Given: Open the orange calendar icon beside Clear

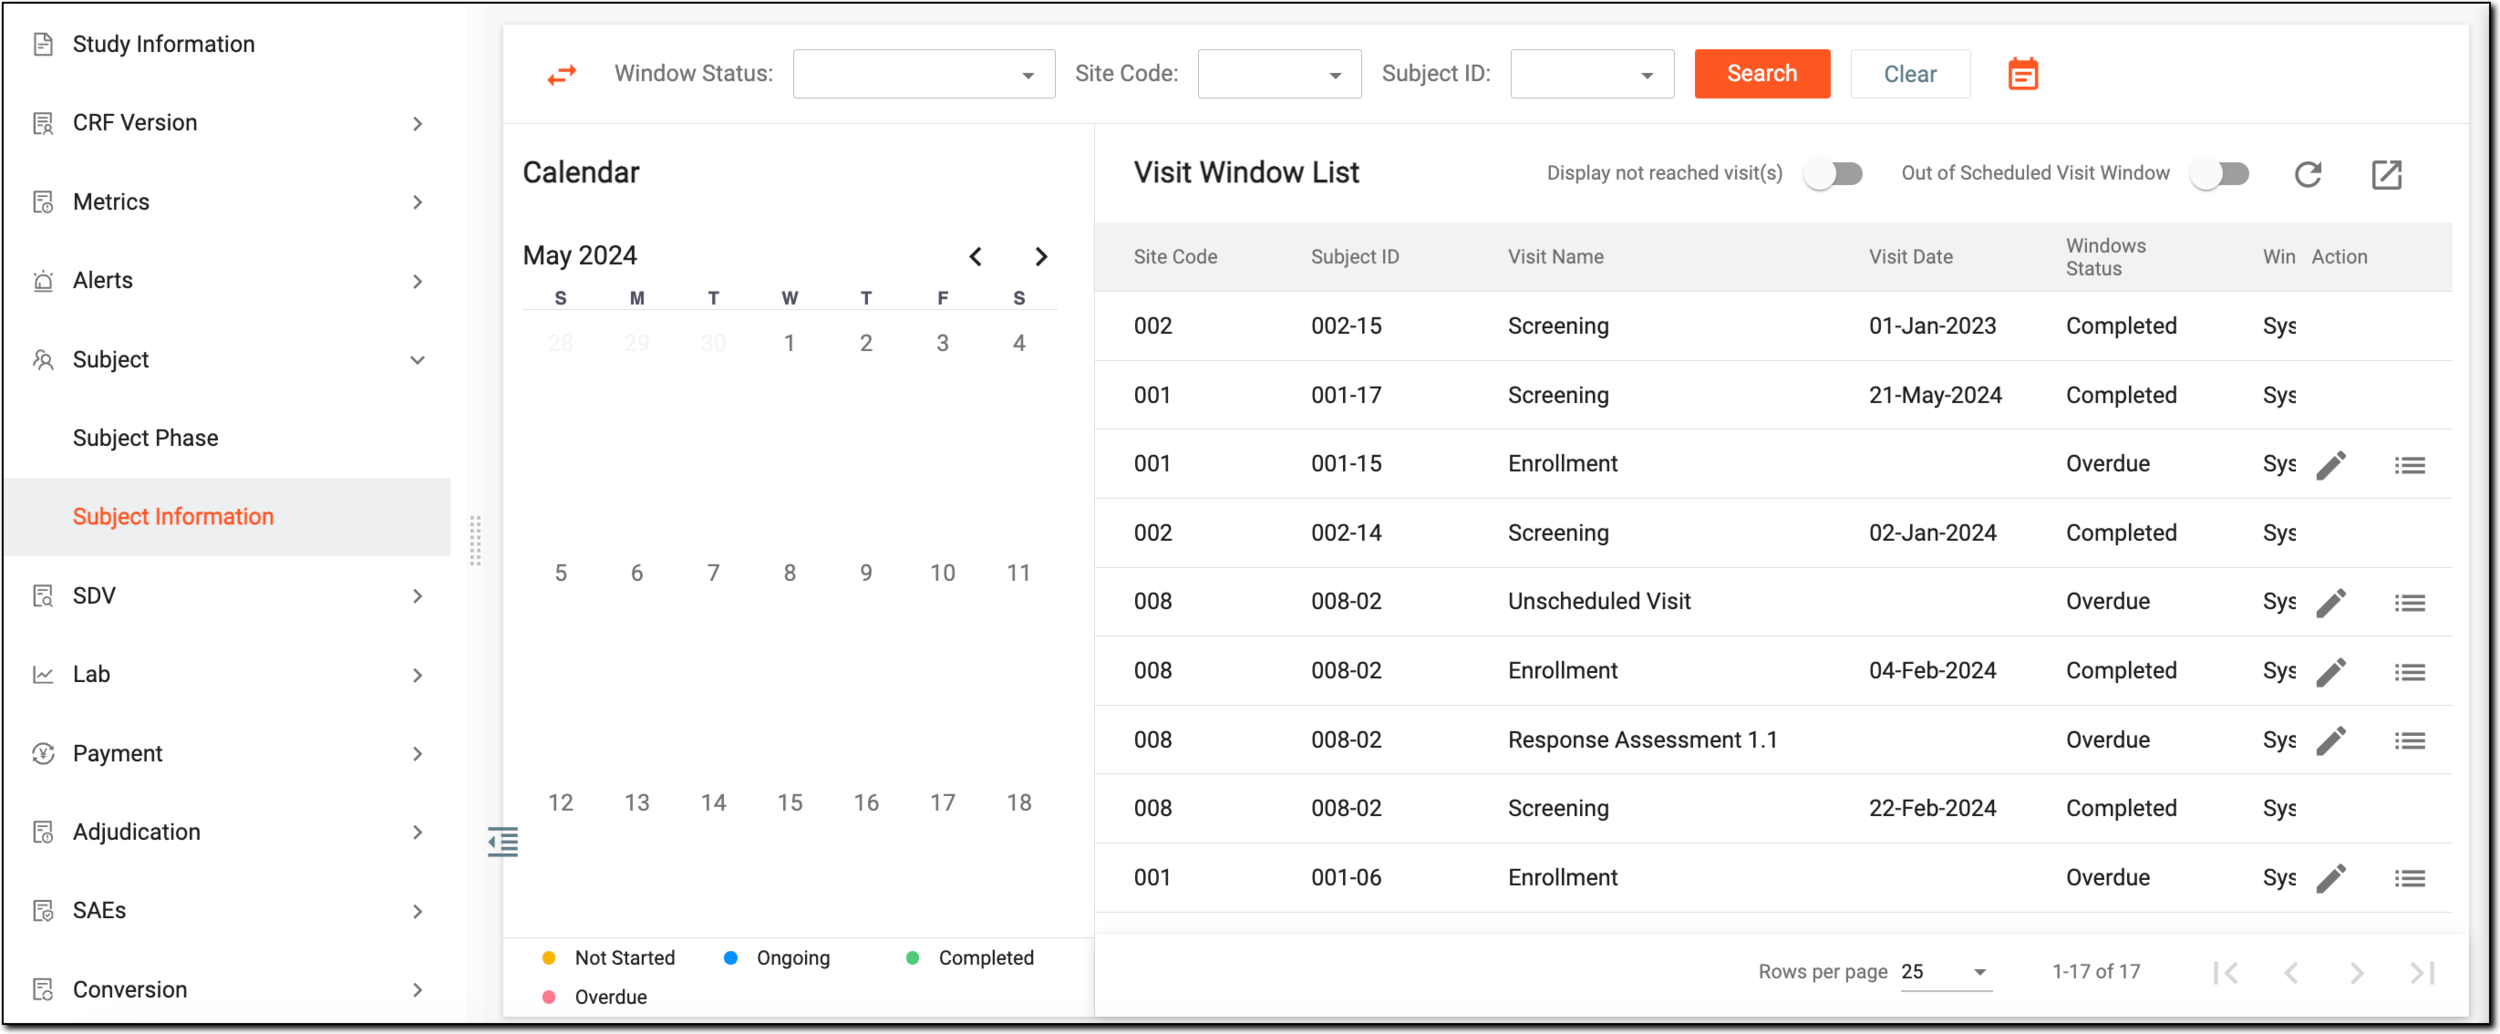Looking at the screenshot, I should tap(2023, 74).
